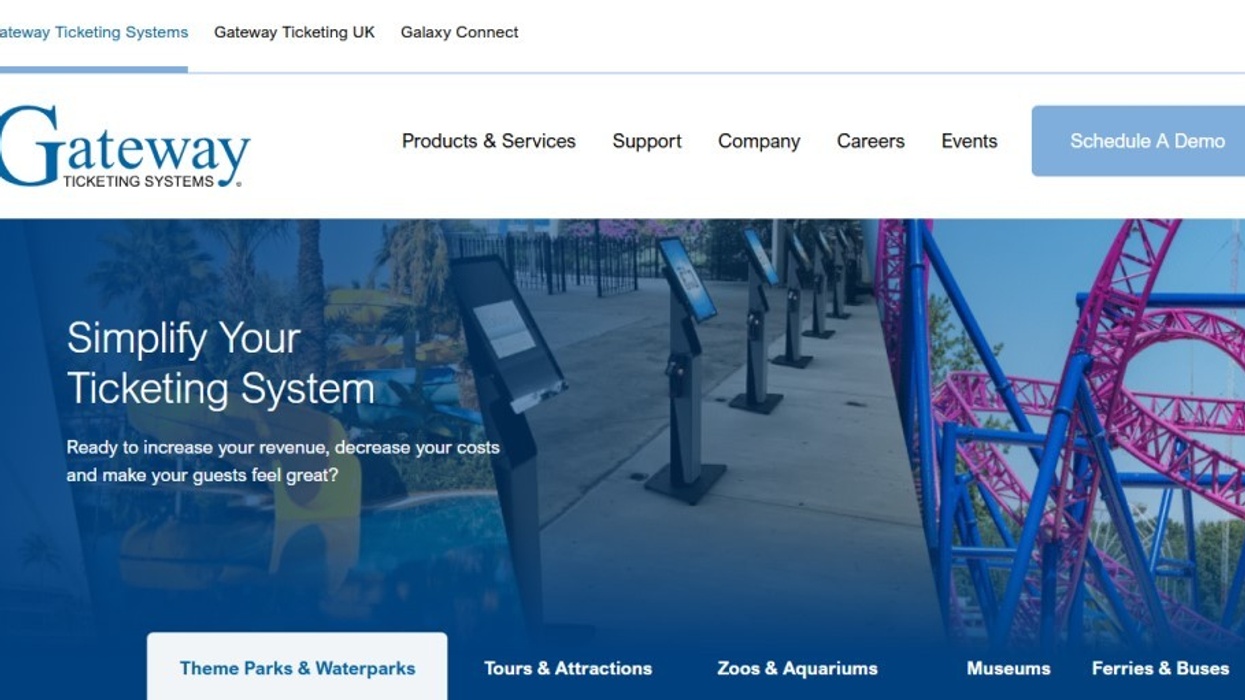
Task: Select the Ferries & Buses category
Action: pyautogui.click(x=1160, y=668)
